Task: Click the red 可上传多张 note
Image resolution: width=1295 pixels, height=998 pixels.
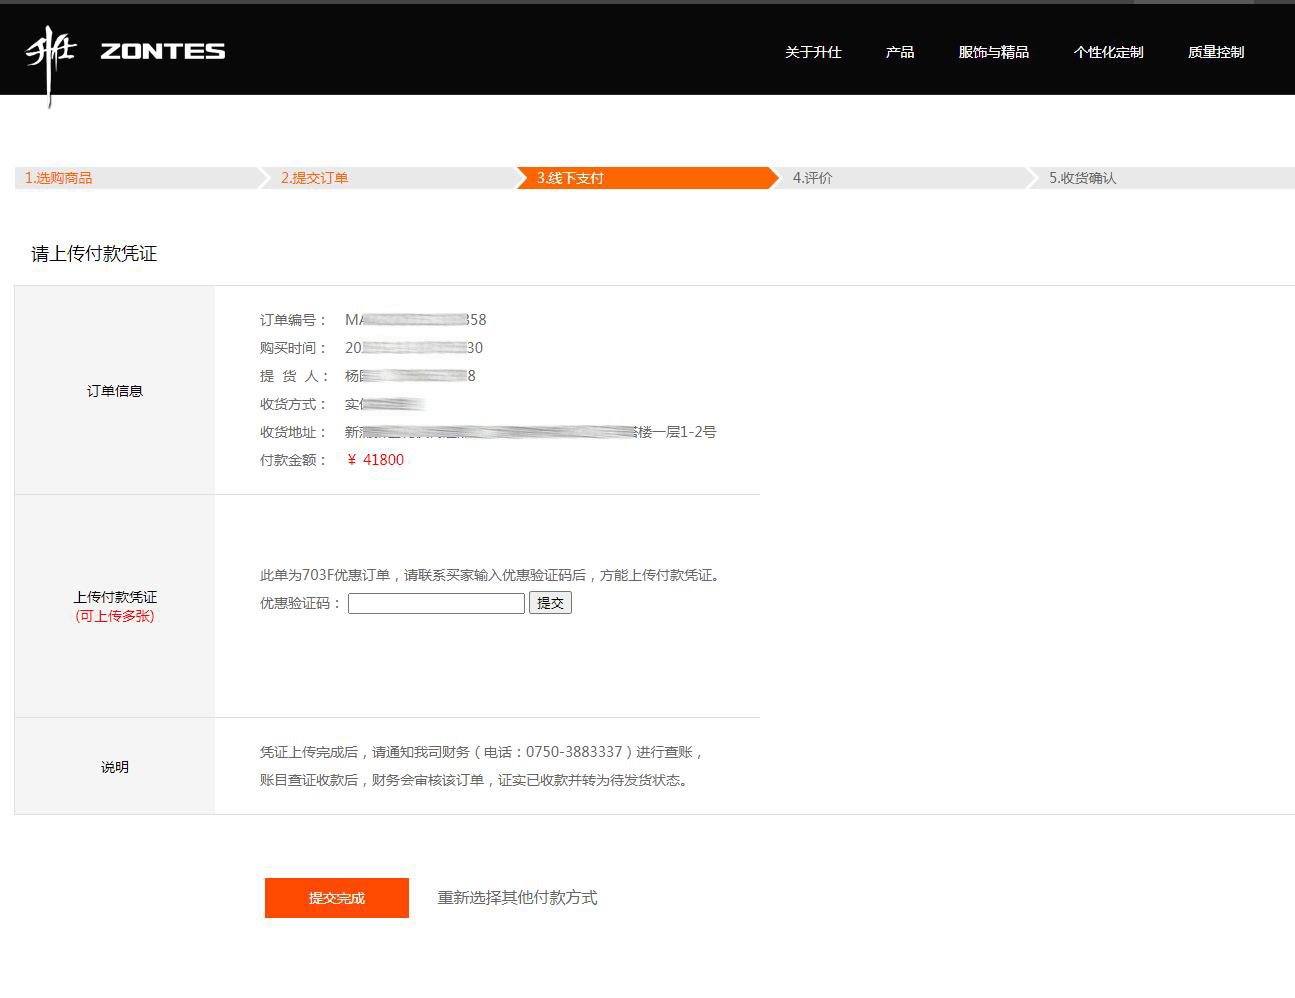Action: click(x=115, y=616)
